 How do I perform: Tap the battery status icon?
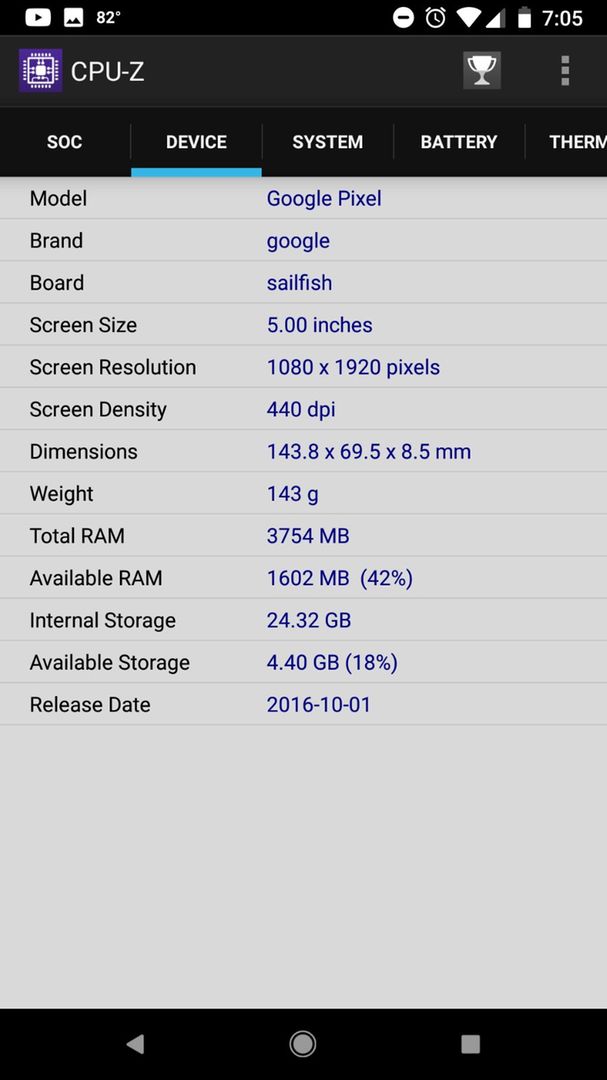[x=524, y=17]
